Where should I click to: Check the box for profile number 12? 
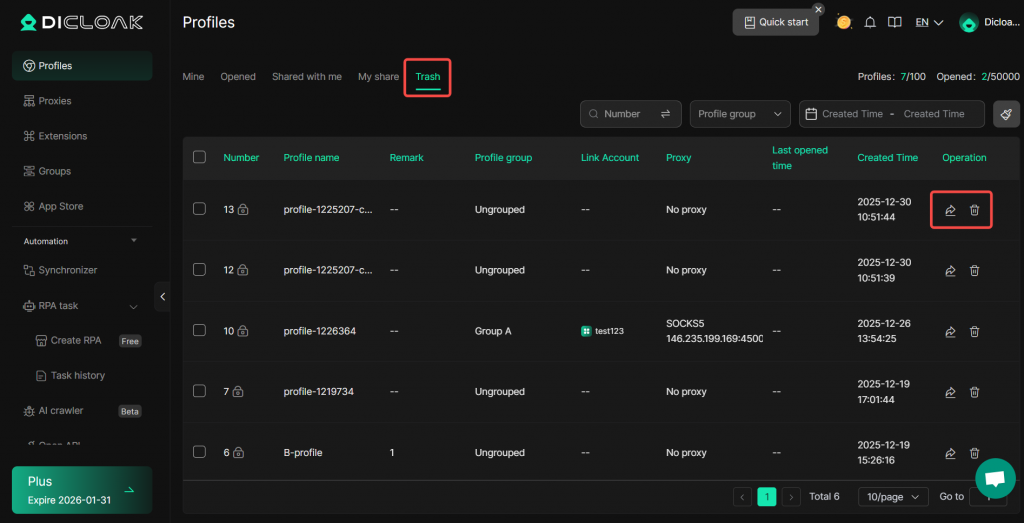(x=199, y=270)
